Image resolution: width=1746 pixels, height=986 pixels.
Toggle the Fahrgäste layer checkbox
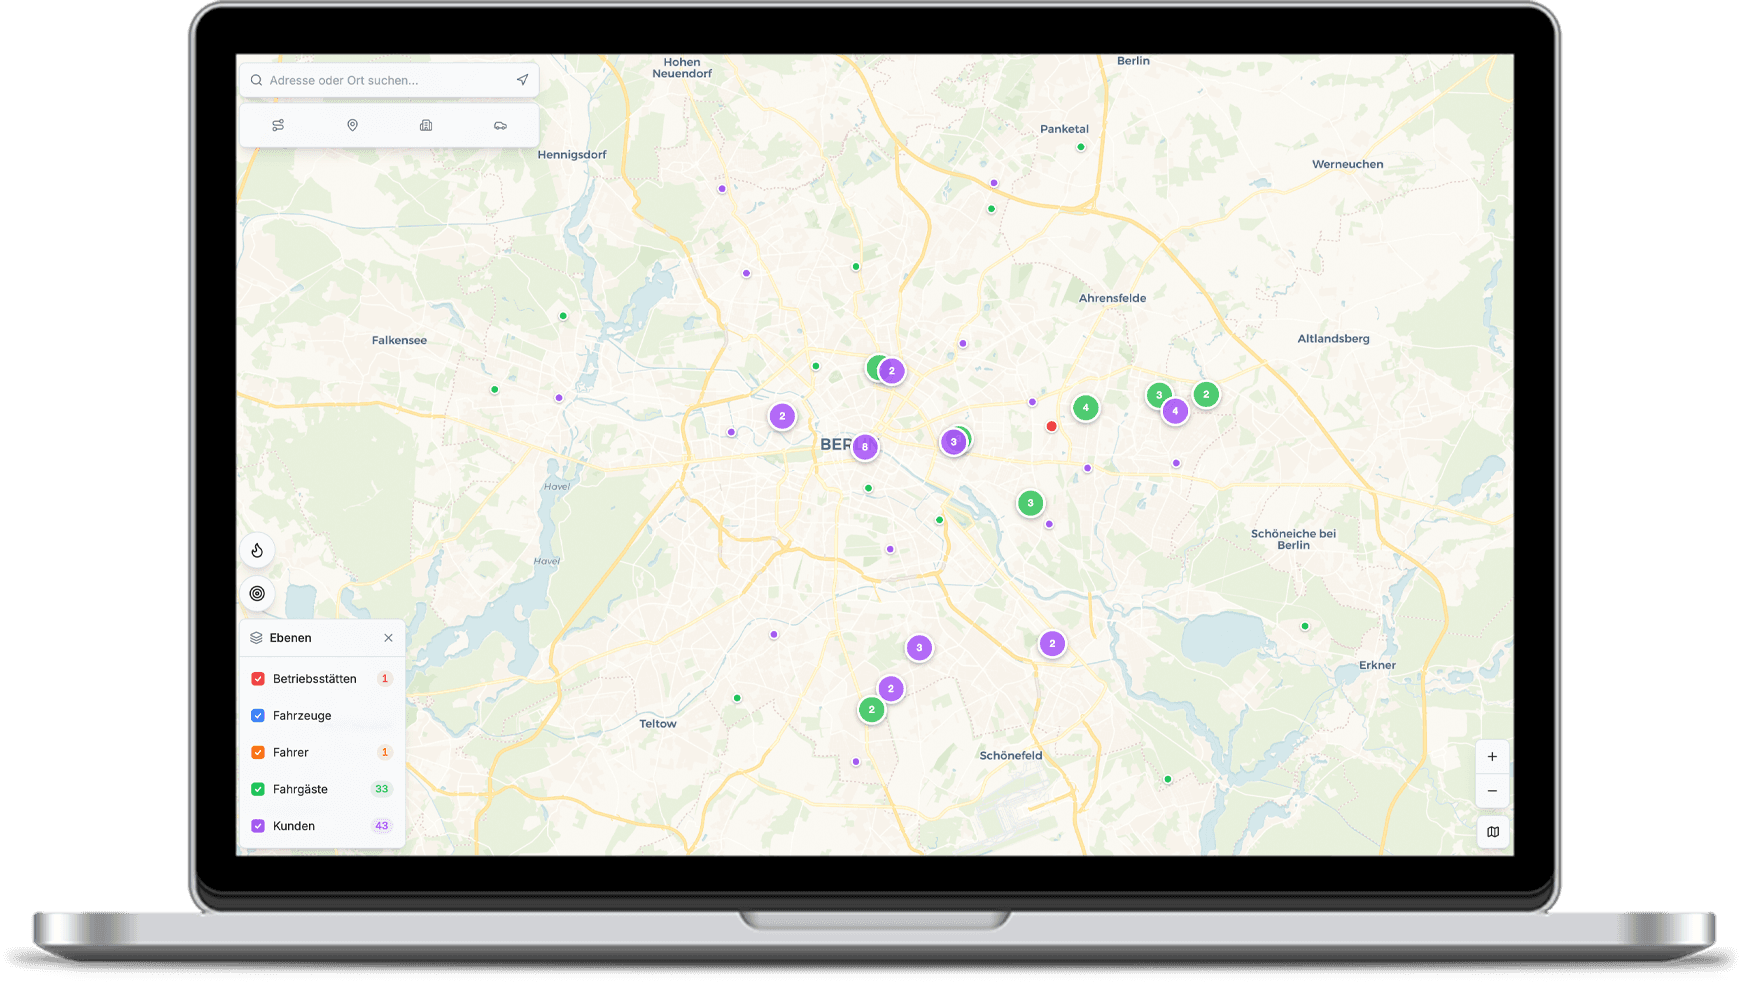tap(258, 789)
